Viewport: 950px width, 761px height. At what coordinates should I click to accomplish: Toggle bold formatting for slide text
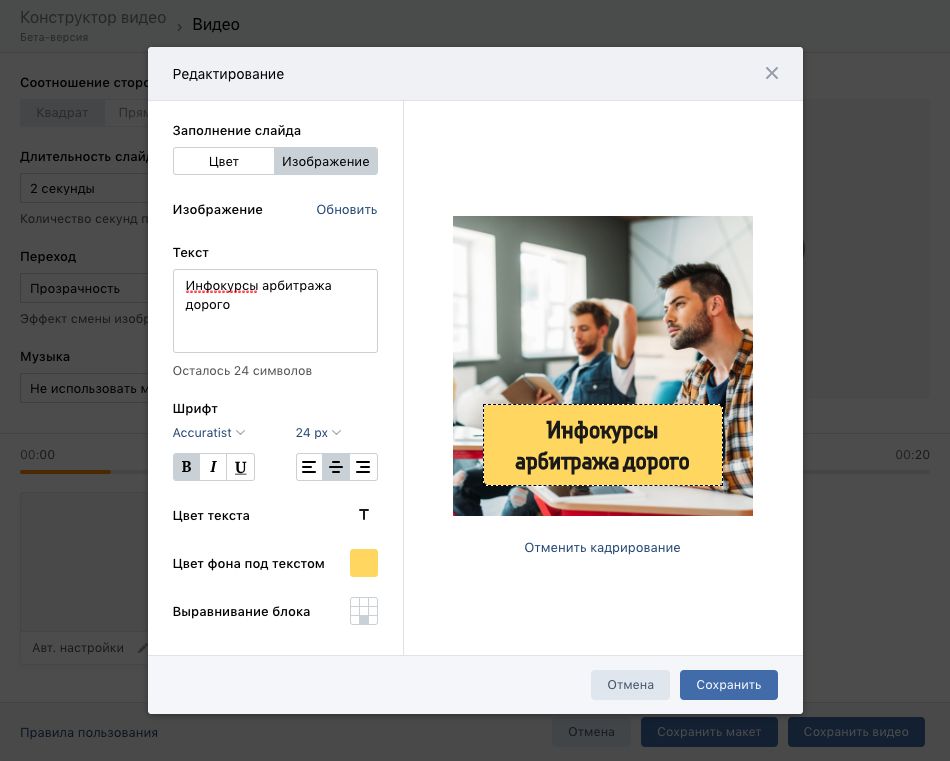point(186,466)
